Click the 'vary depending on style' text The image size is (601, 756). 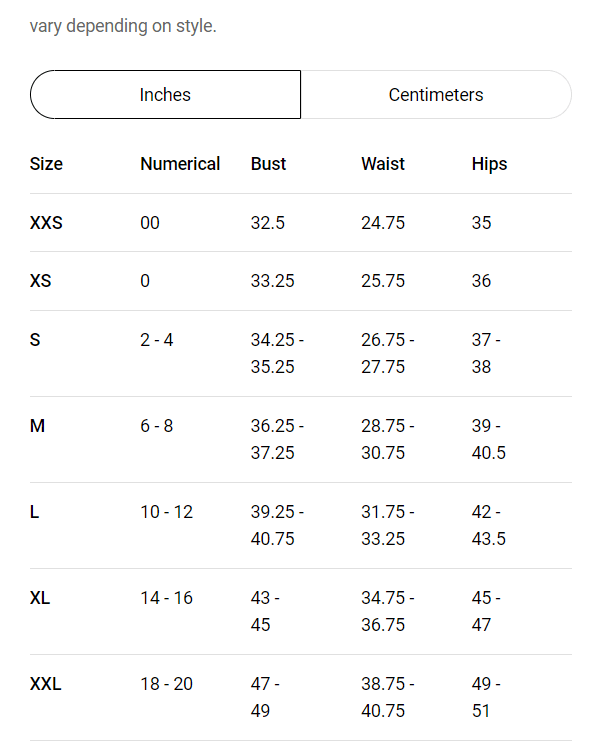[x=123, y=26]
